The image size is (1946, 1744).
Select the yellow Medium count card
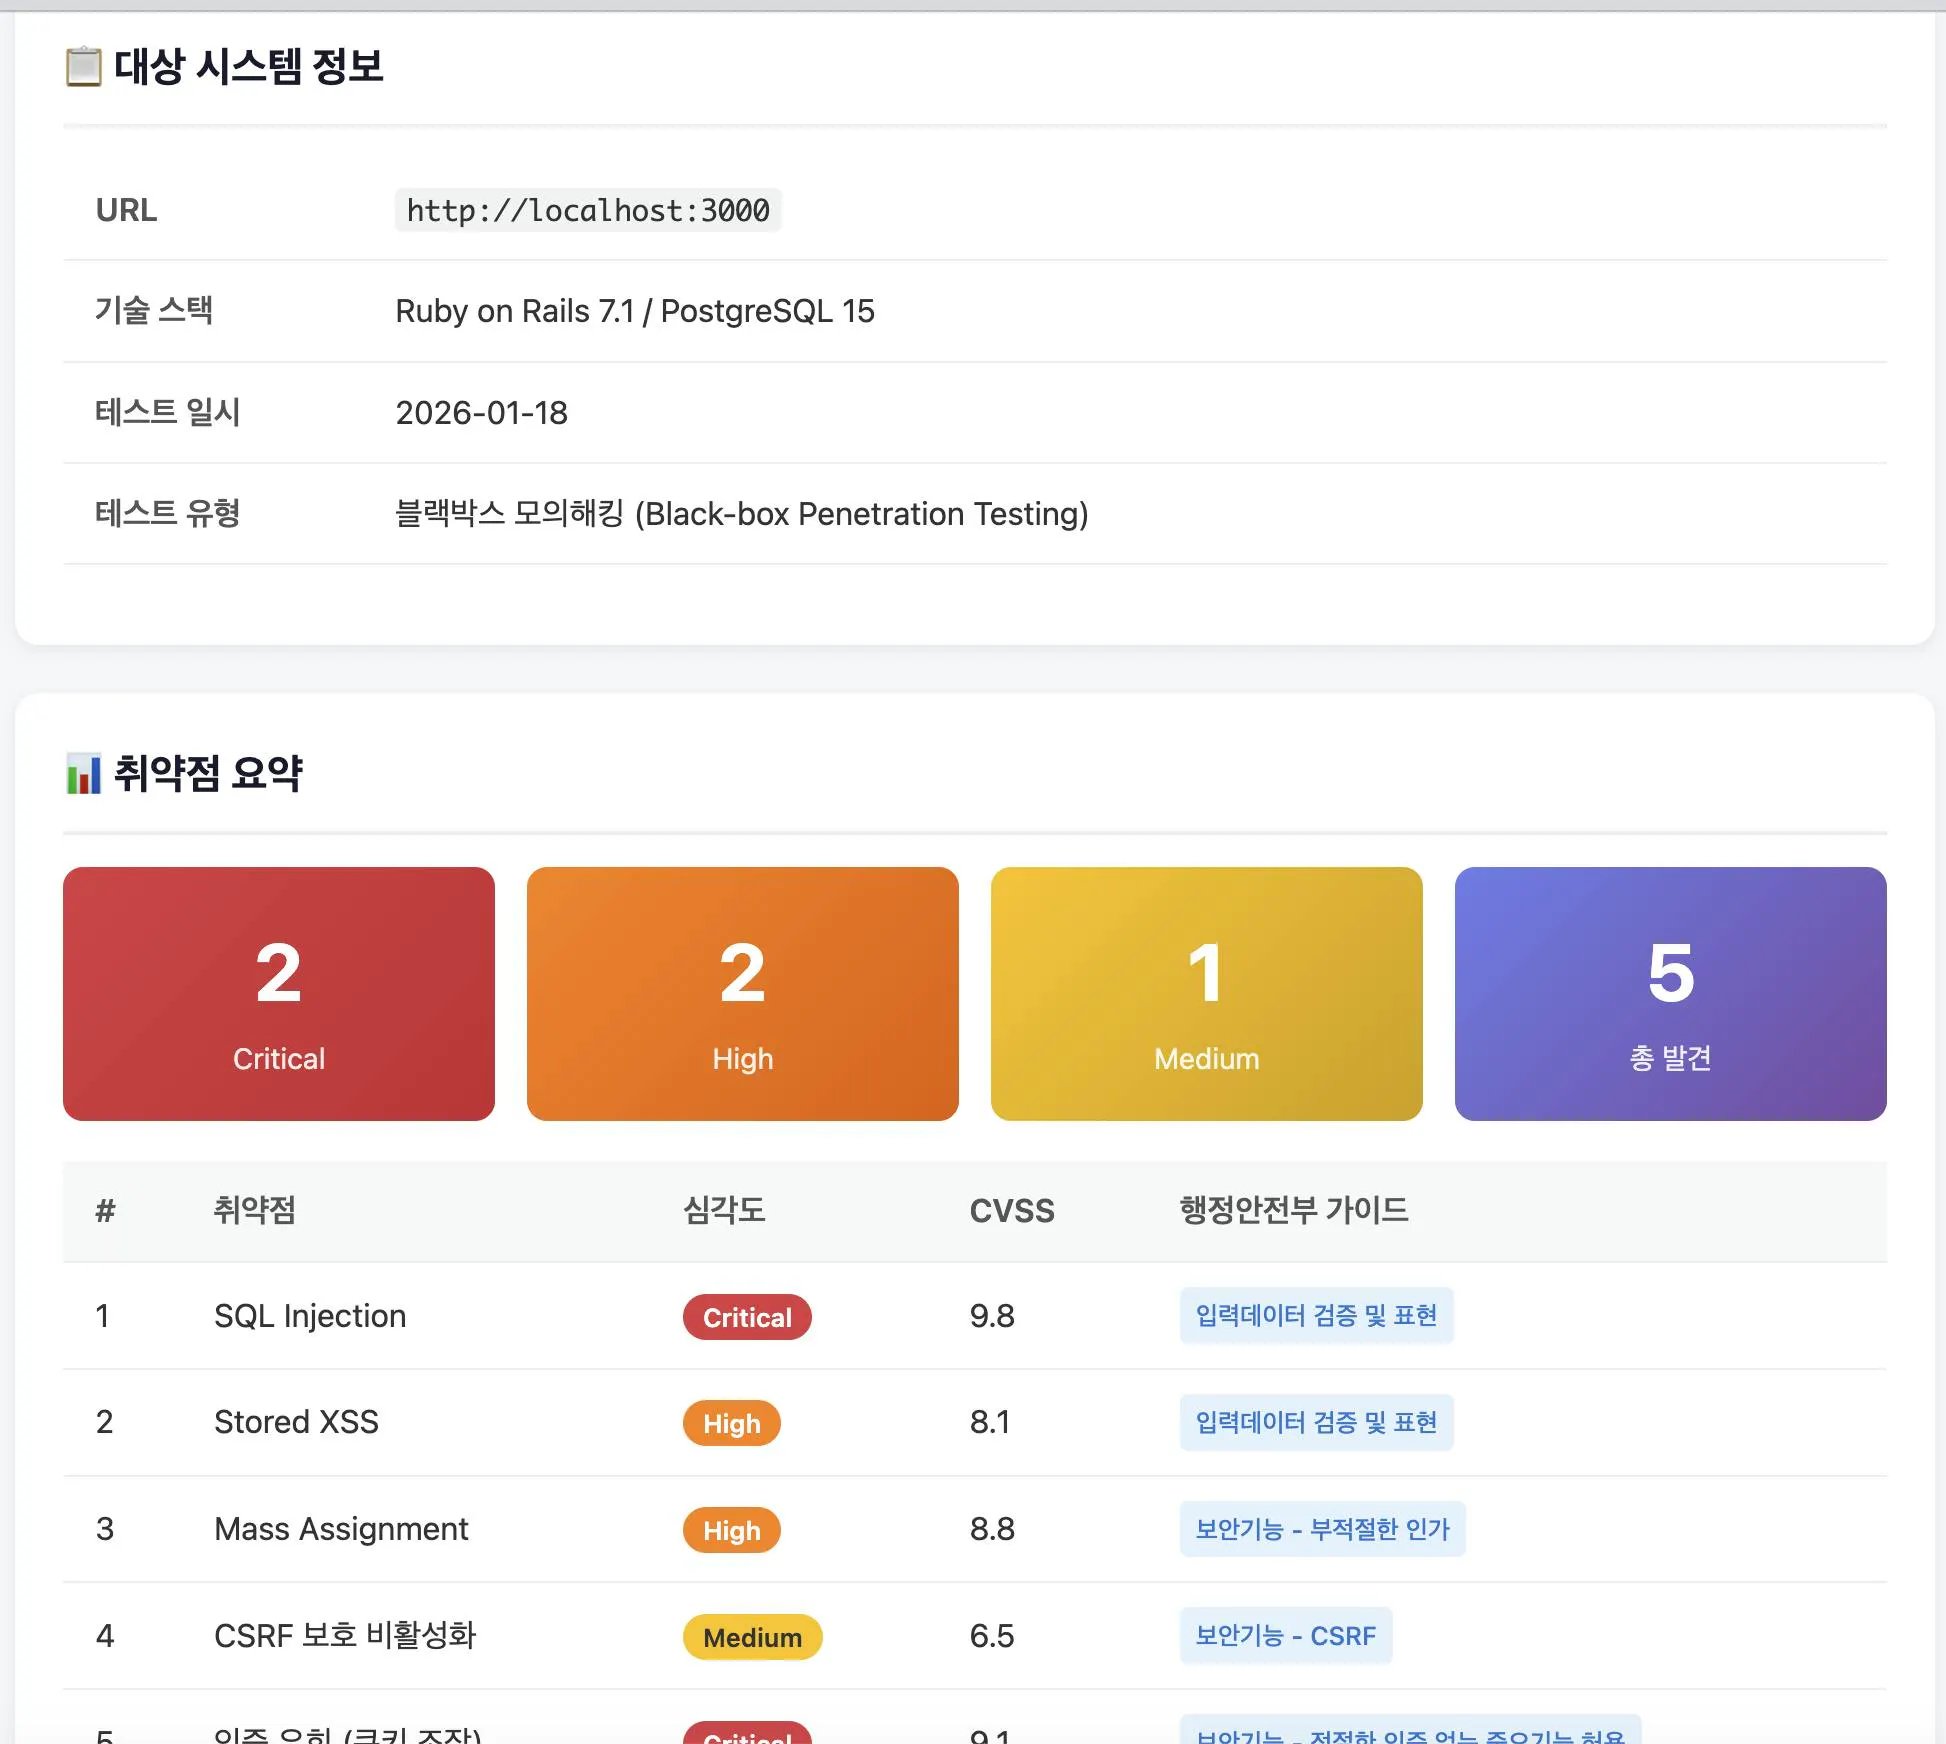pyautogui.click(x=1206, y=993)
